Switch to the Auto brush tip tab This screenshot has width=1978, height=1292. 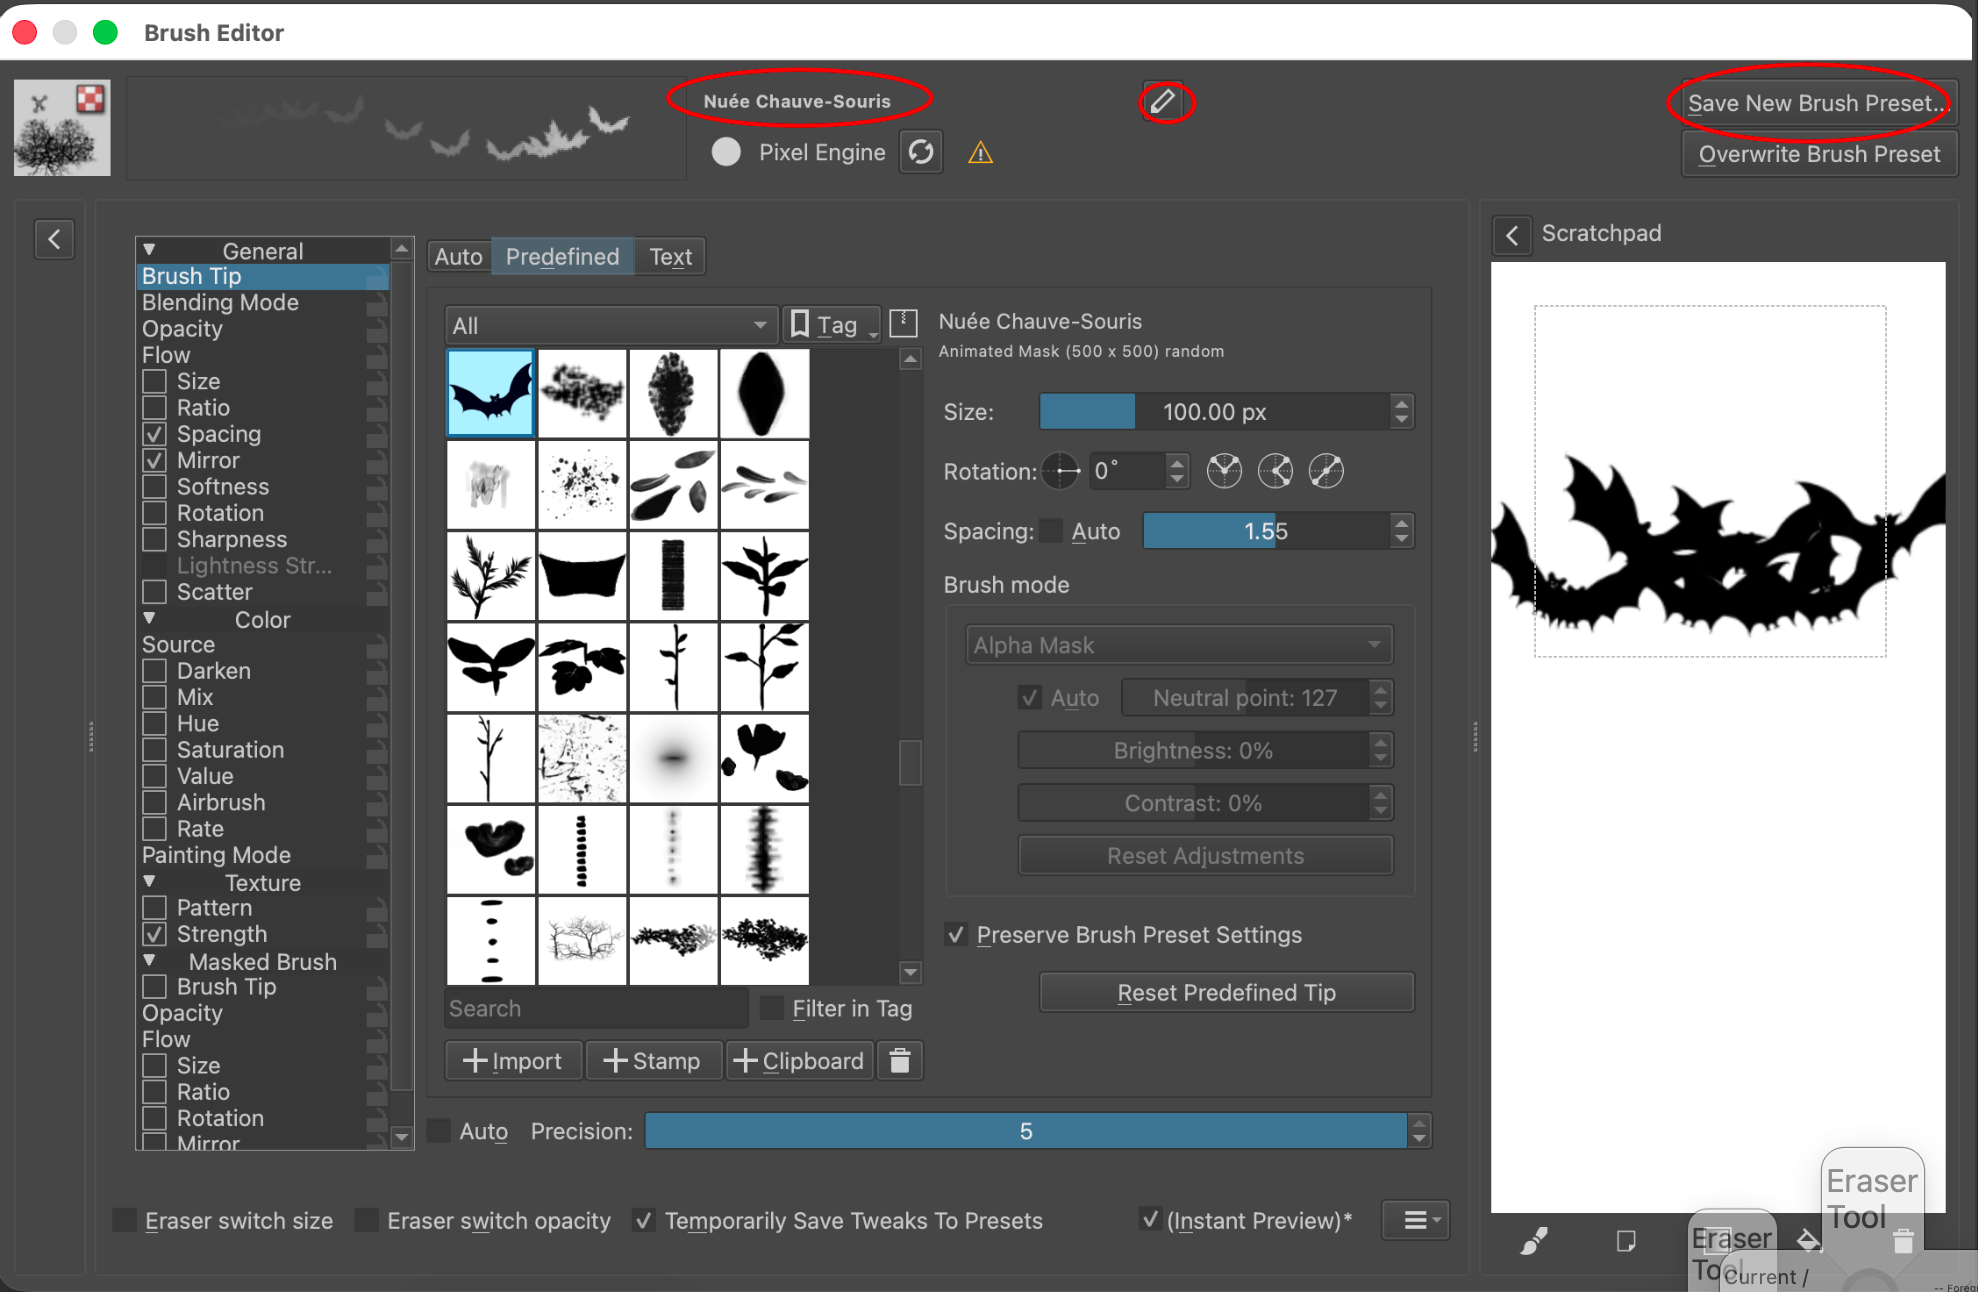[458, 257]
